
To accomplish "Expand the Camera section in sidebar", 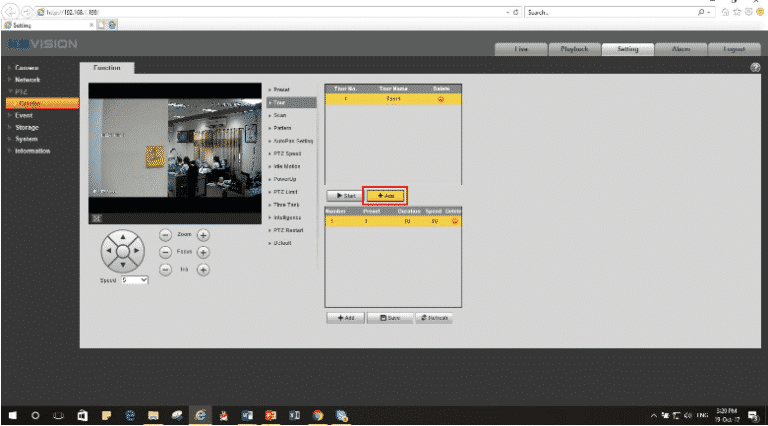I will pyautogui.click(x=27, y=67).
